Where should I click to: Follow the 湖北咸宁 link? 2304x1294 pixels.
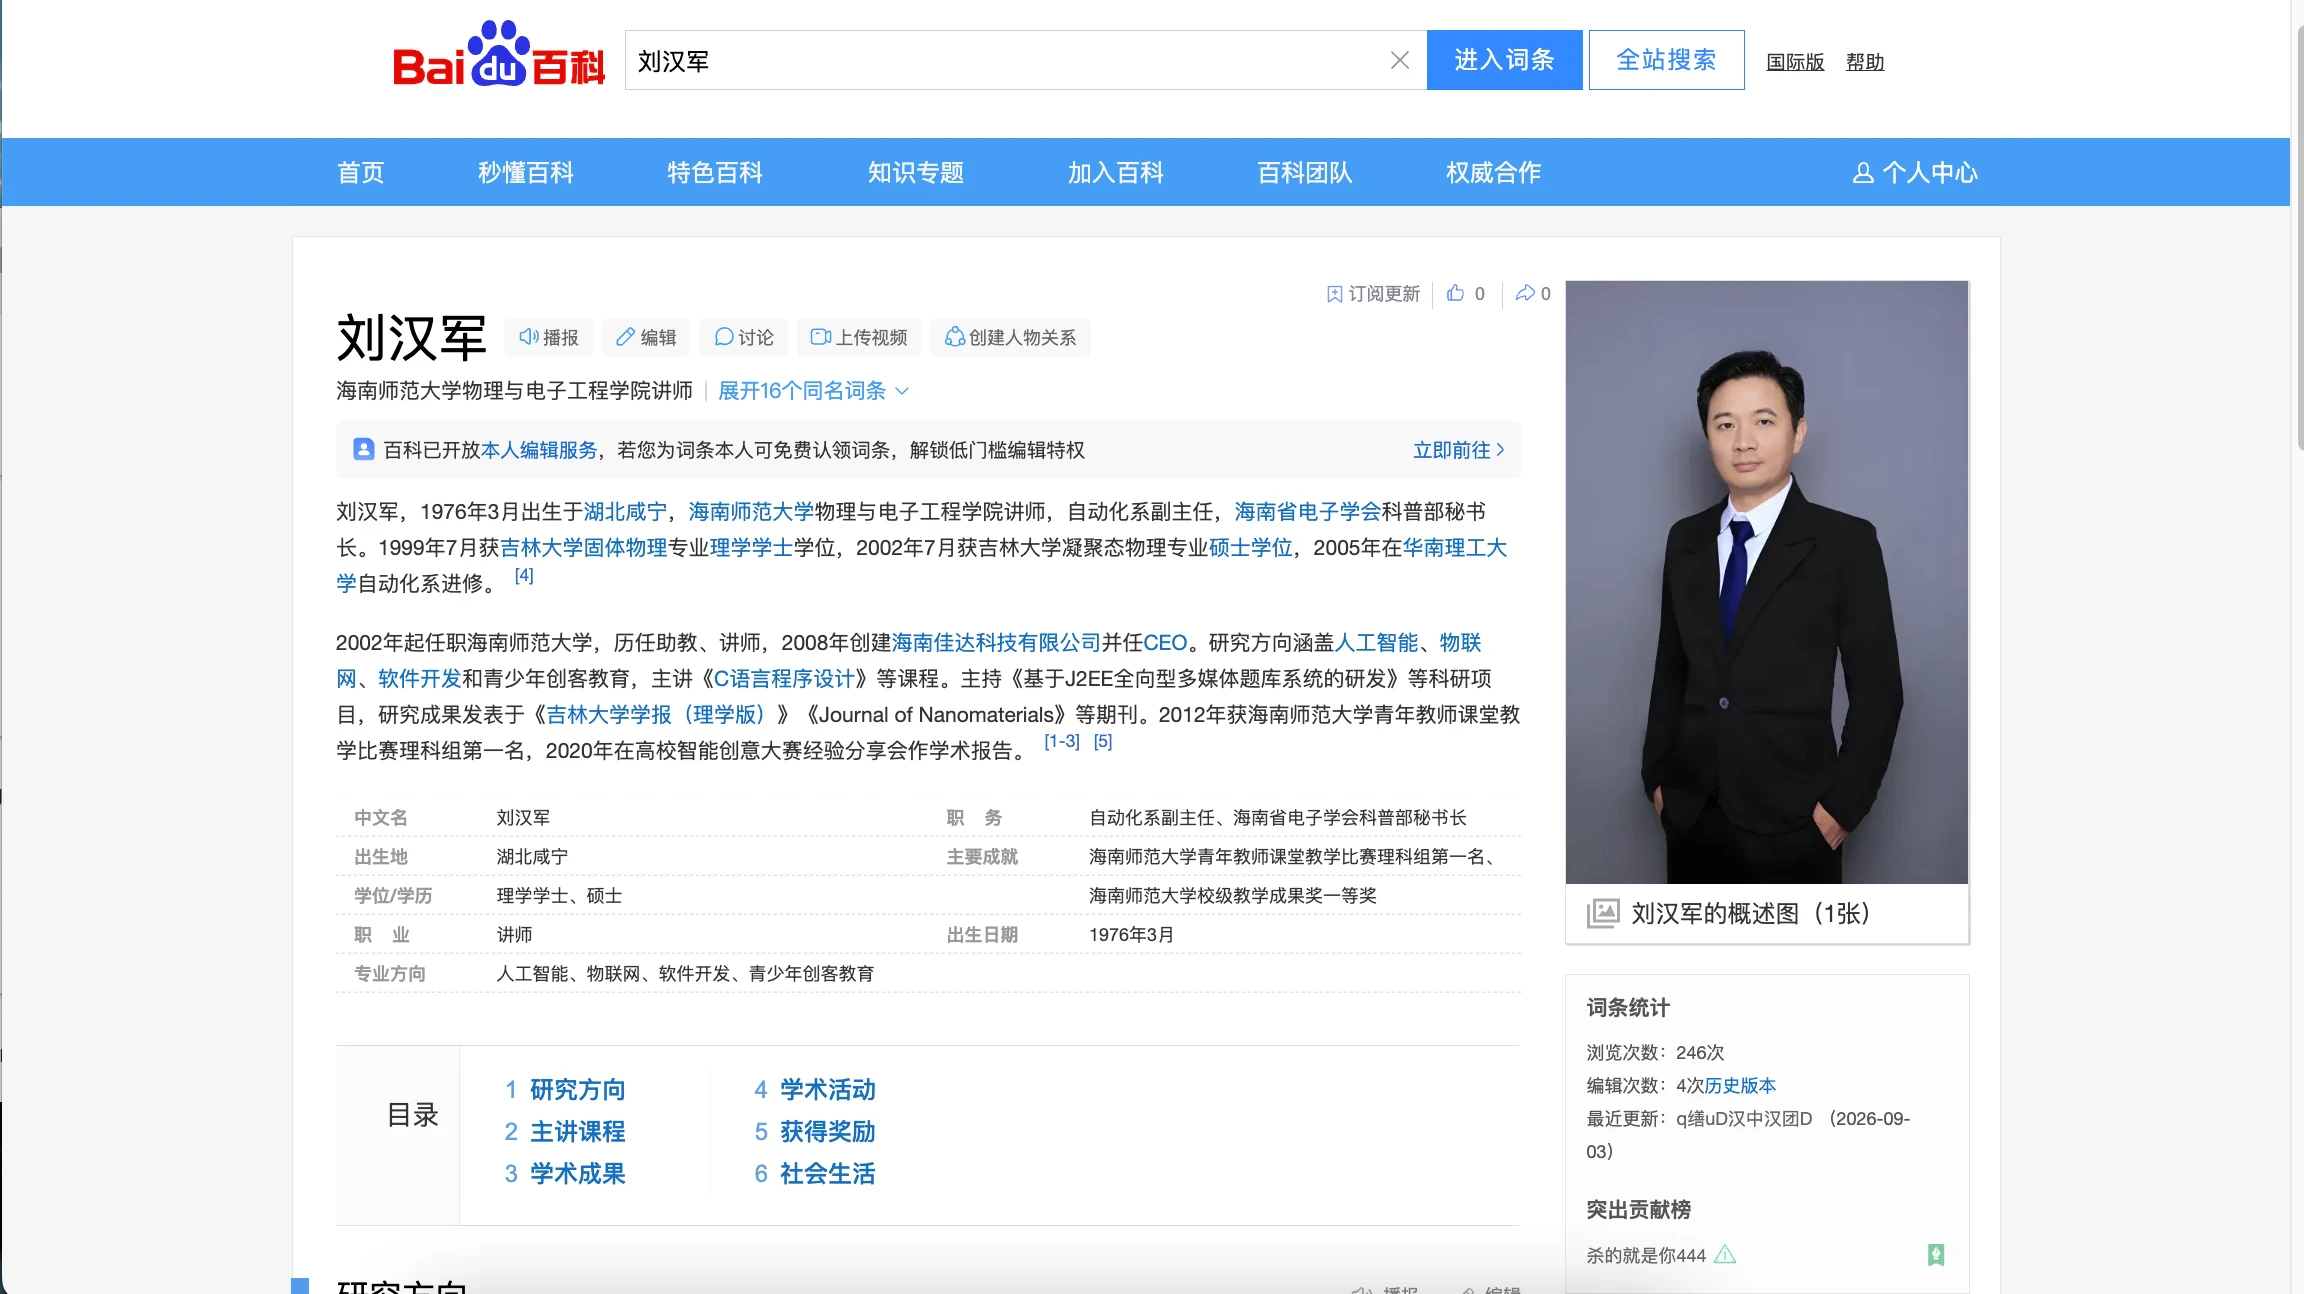pyautogui.click(x=625, y=512)
